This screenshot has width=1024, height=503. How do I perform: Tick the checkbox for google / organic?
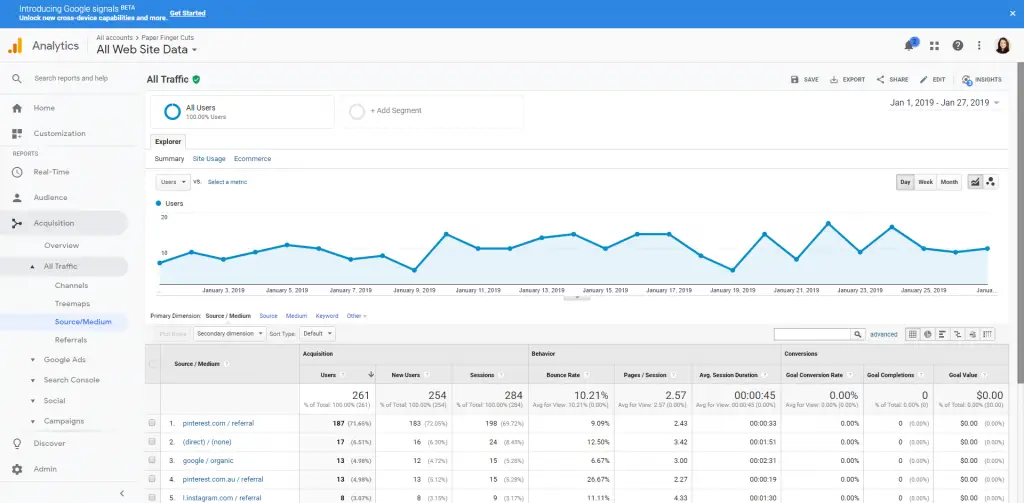coord(153,461)
